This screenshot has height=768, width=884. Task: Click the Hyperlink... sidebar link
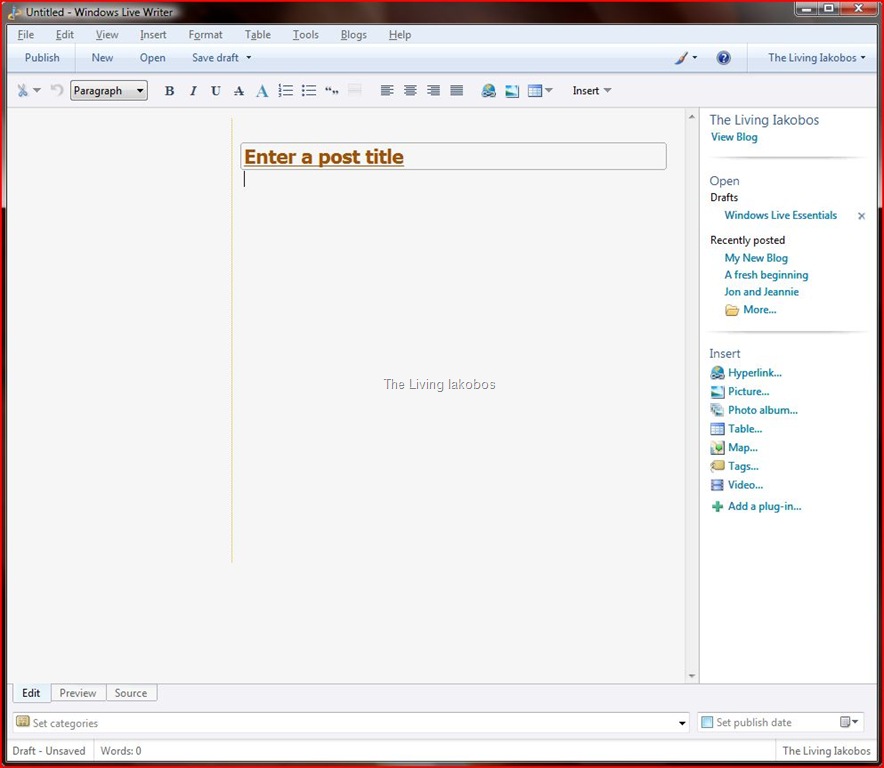(755, 373)
